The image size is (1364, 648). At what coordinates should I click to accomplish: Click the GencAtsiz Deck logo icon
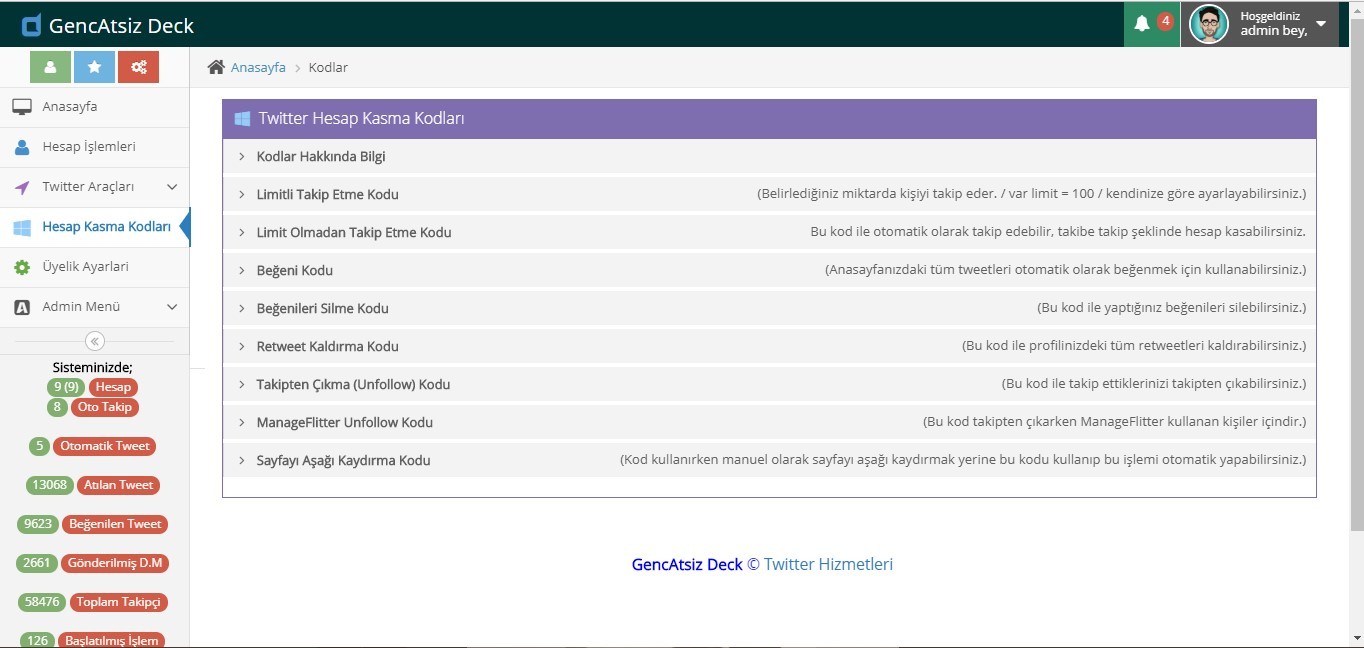click(x=31, y=25)
